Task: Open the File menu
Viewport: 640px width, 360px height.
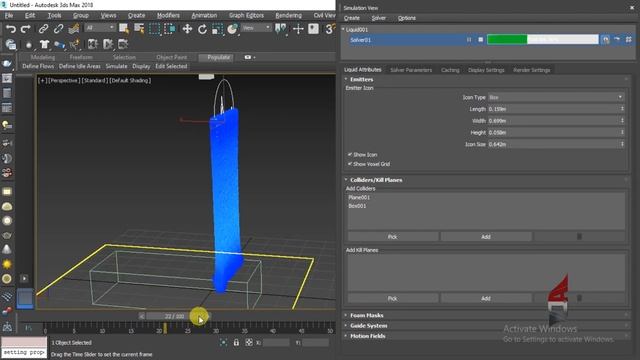Action: click(x=9, y=15)
